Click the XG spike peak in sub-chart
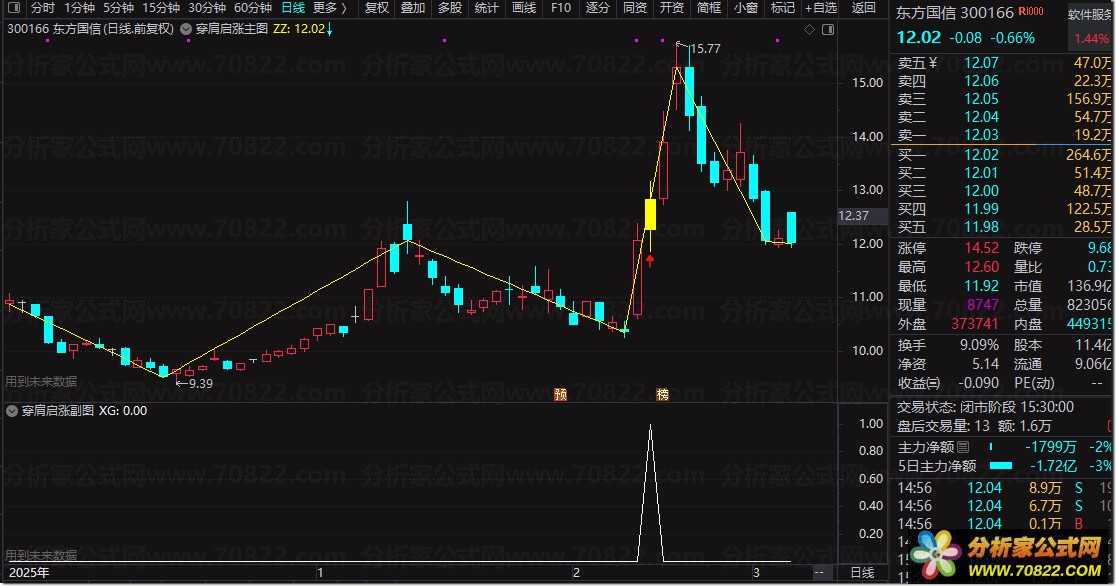 click(650, 426)
